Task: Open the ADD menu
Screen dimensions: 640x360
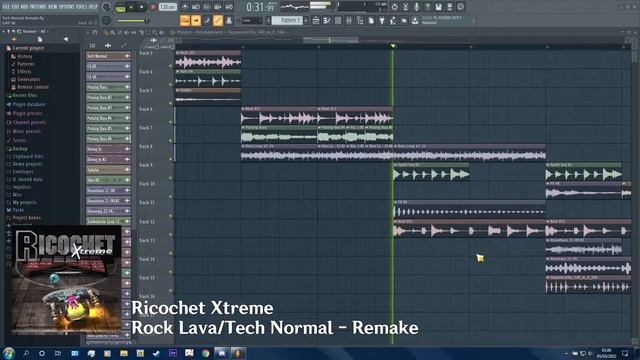Action: [24, 7]
